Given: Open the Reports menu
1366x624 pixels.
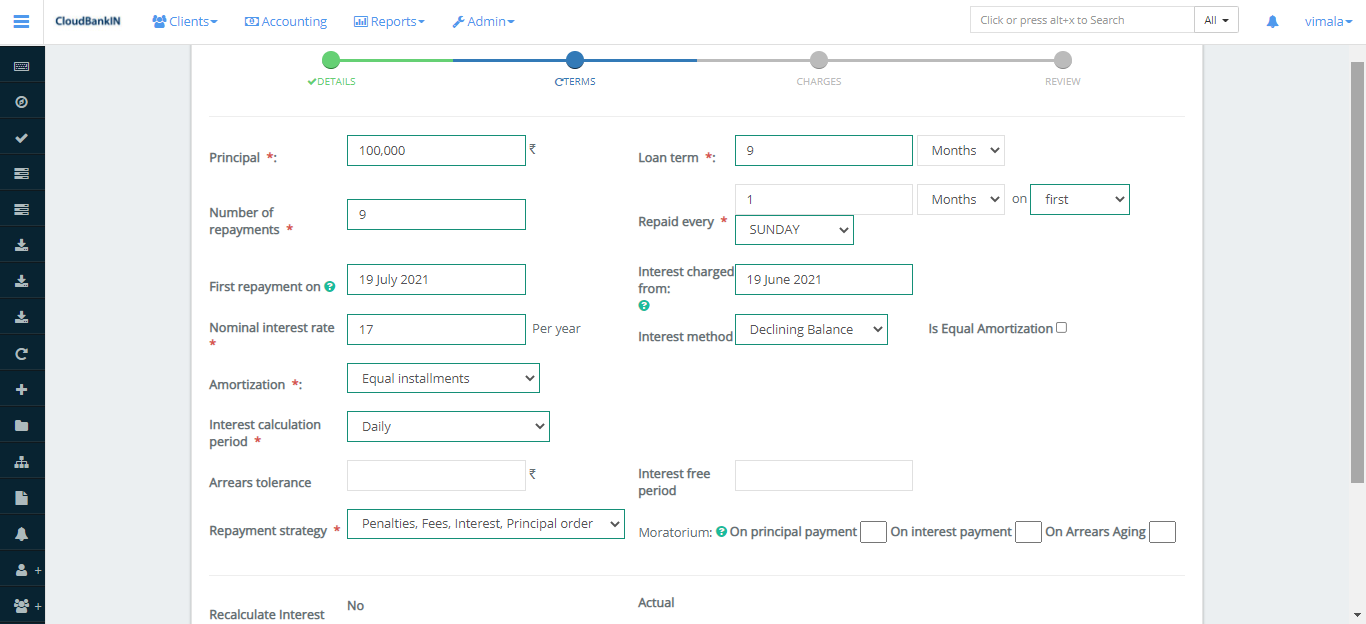Looking at the screenshot, I should tap(389, 20).
